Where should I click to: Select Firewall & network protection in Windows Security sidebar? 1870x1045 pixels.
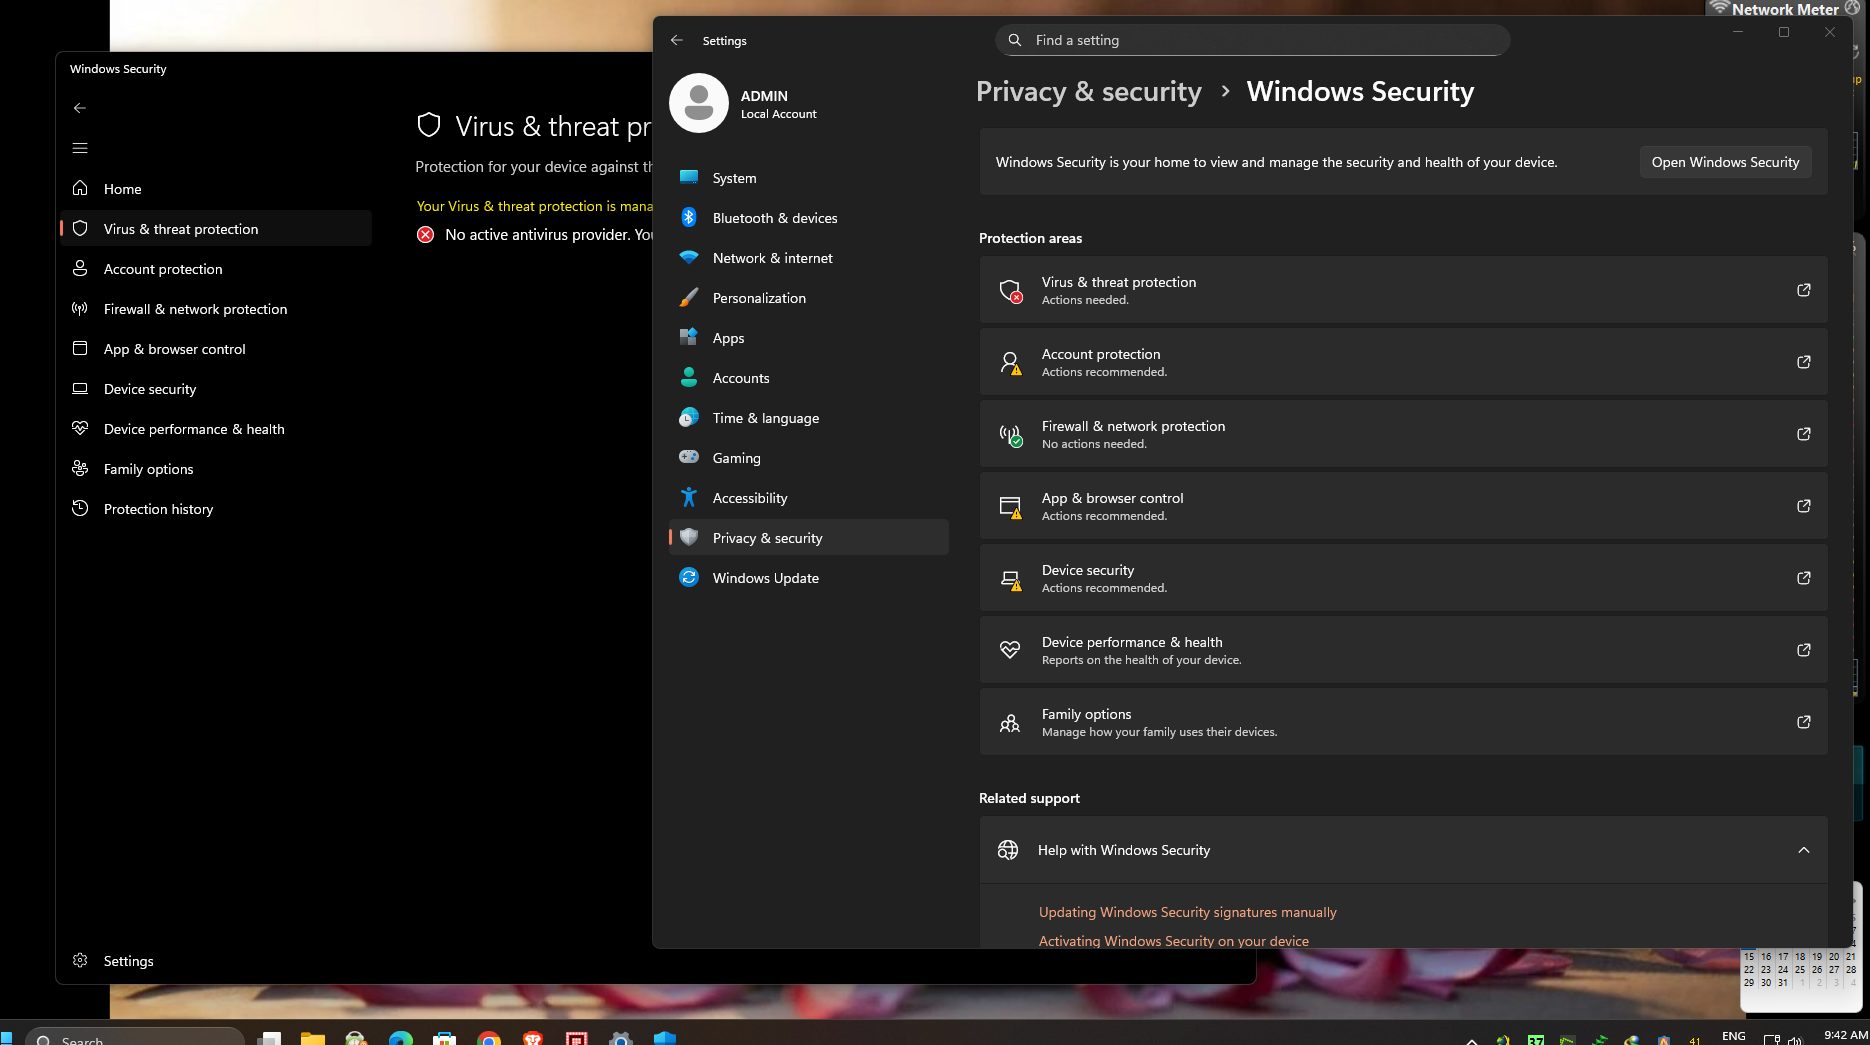tap(216, 309)
